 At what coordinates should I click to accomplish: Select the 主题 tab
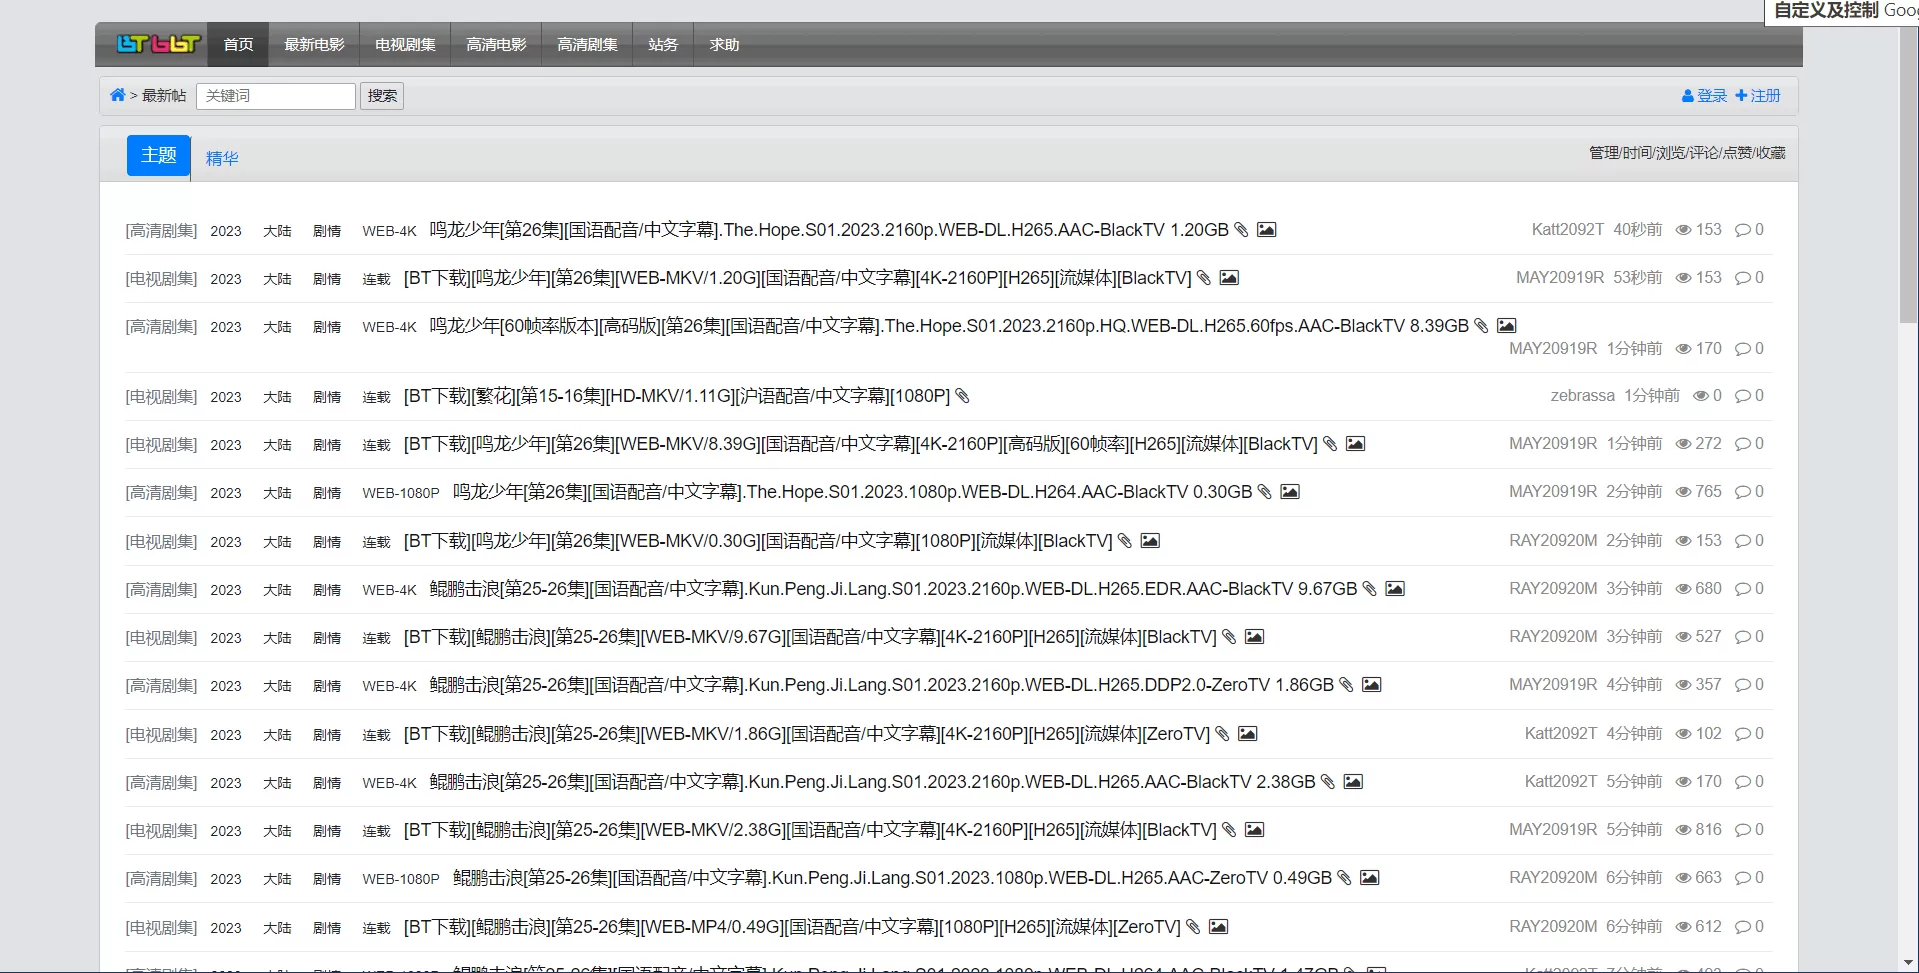[x=158, y=155]
